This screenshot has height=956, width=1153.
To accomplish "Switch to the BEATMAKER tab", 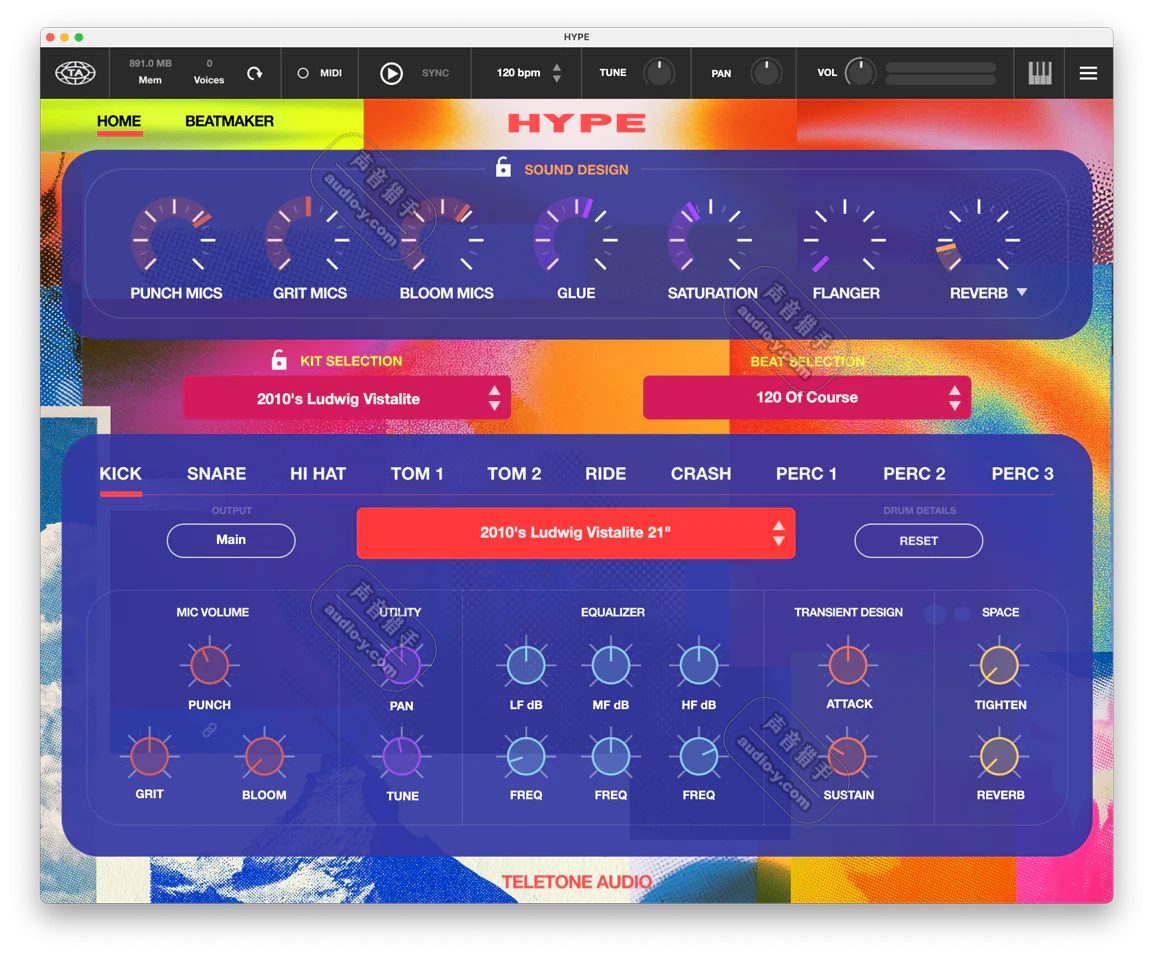I will coord(229,121).
